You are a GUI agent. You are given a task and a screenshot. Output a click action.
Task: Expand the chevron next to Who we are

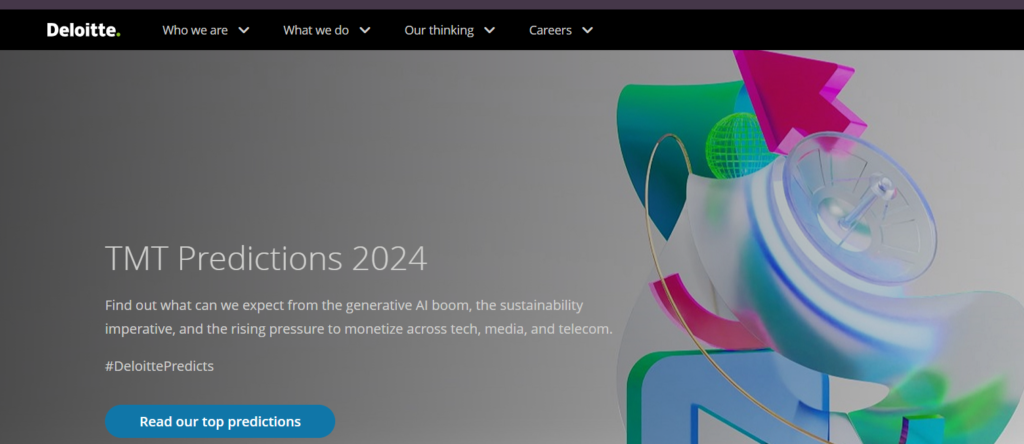click(244, 30)
